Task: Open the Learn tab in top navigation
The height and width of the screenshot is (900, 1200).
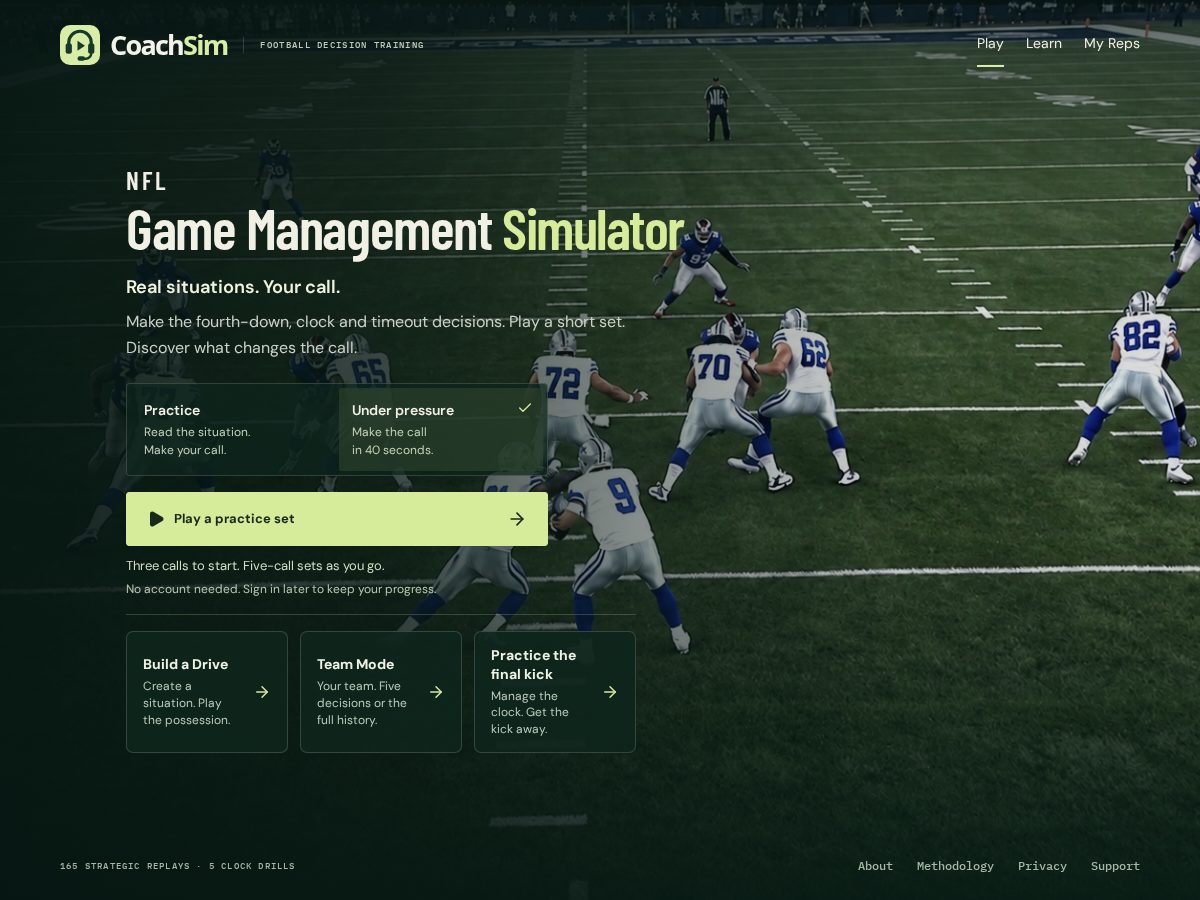Action: click(x=1044, y=44)
